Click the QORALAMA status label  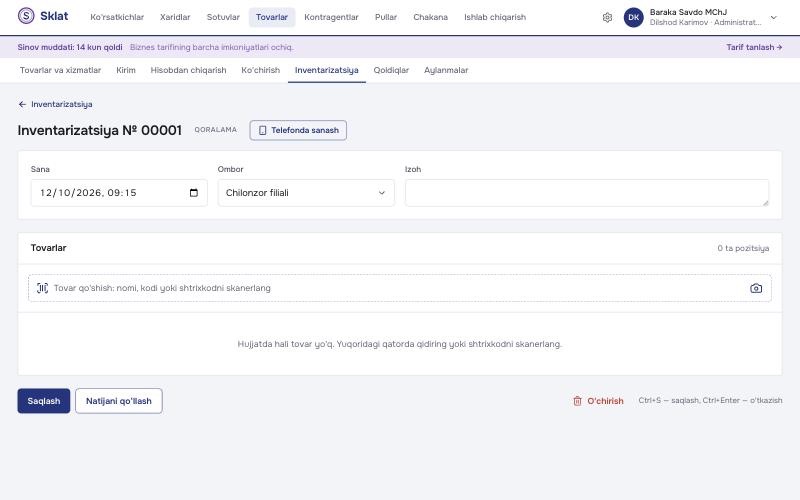pyautogui.click(x=215, y=130)
